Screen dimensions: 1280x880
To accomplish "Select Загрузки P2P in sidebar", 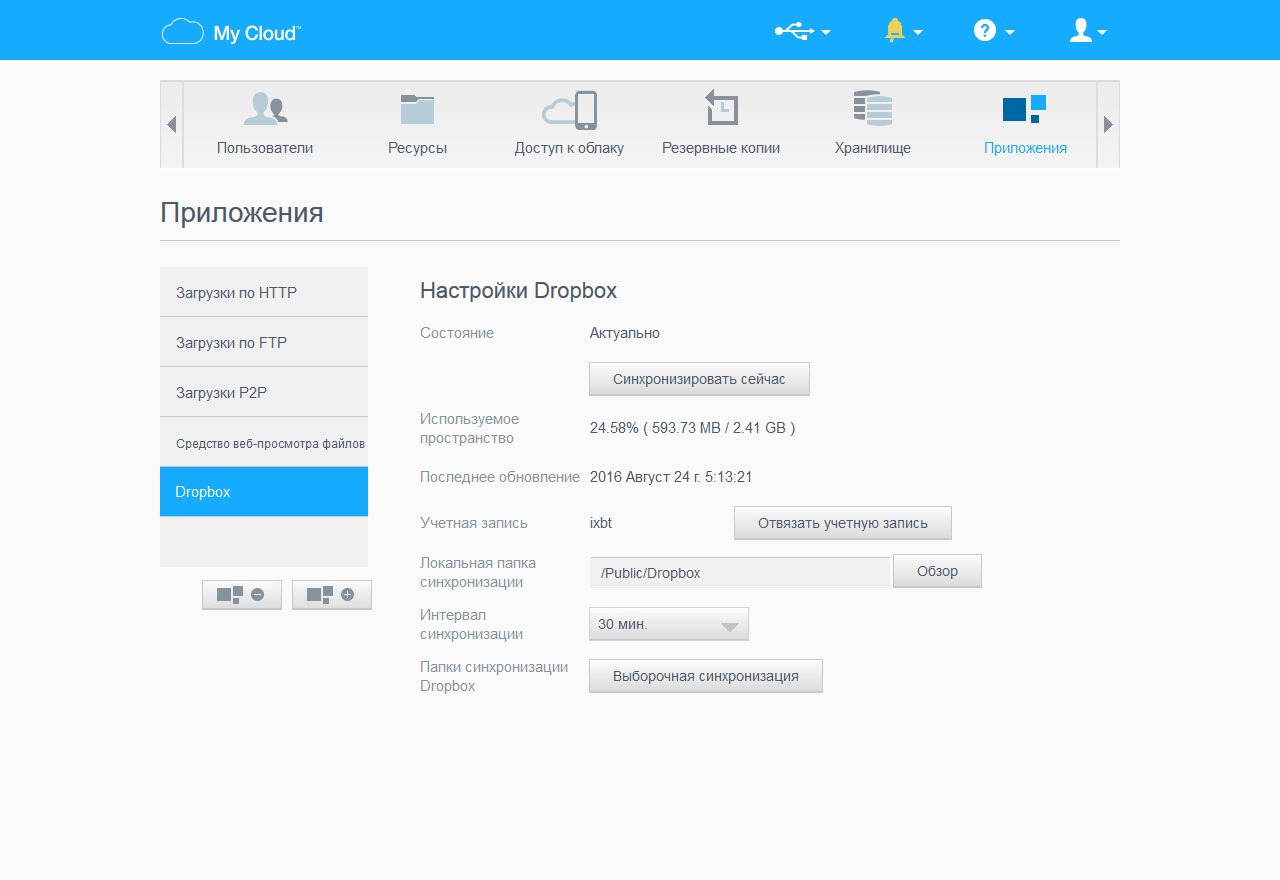I will [264, 392].
